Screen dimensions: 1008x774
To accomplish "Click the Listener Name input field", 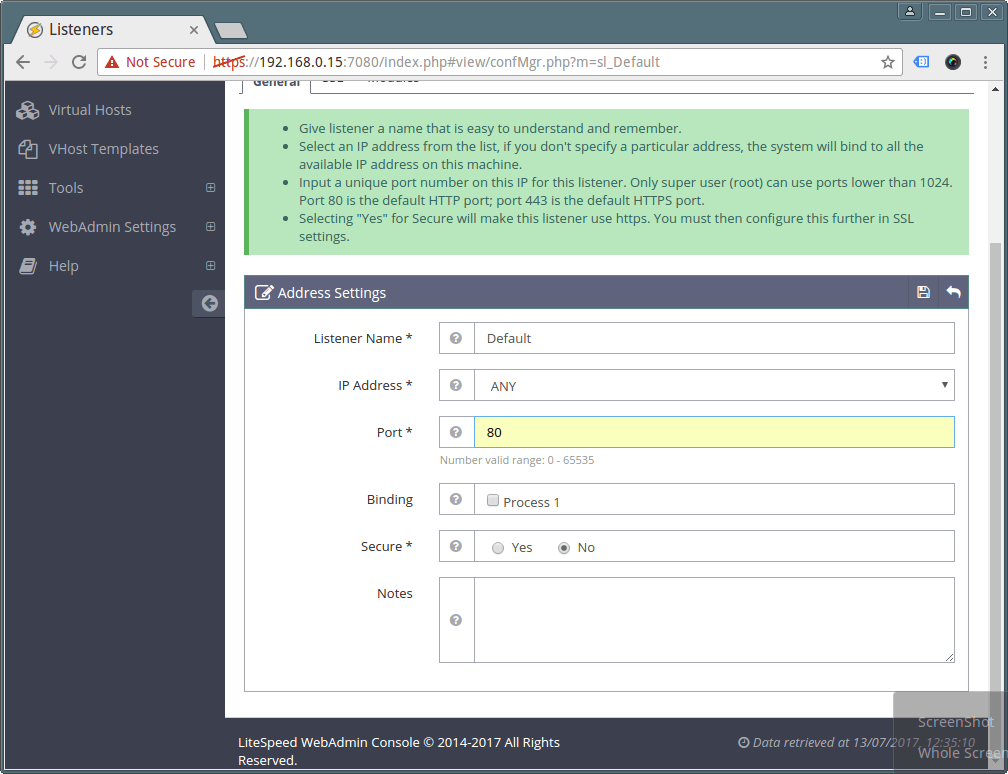I will click(x=714, y=338).
